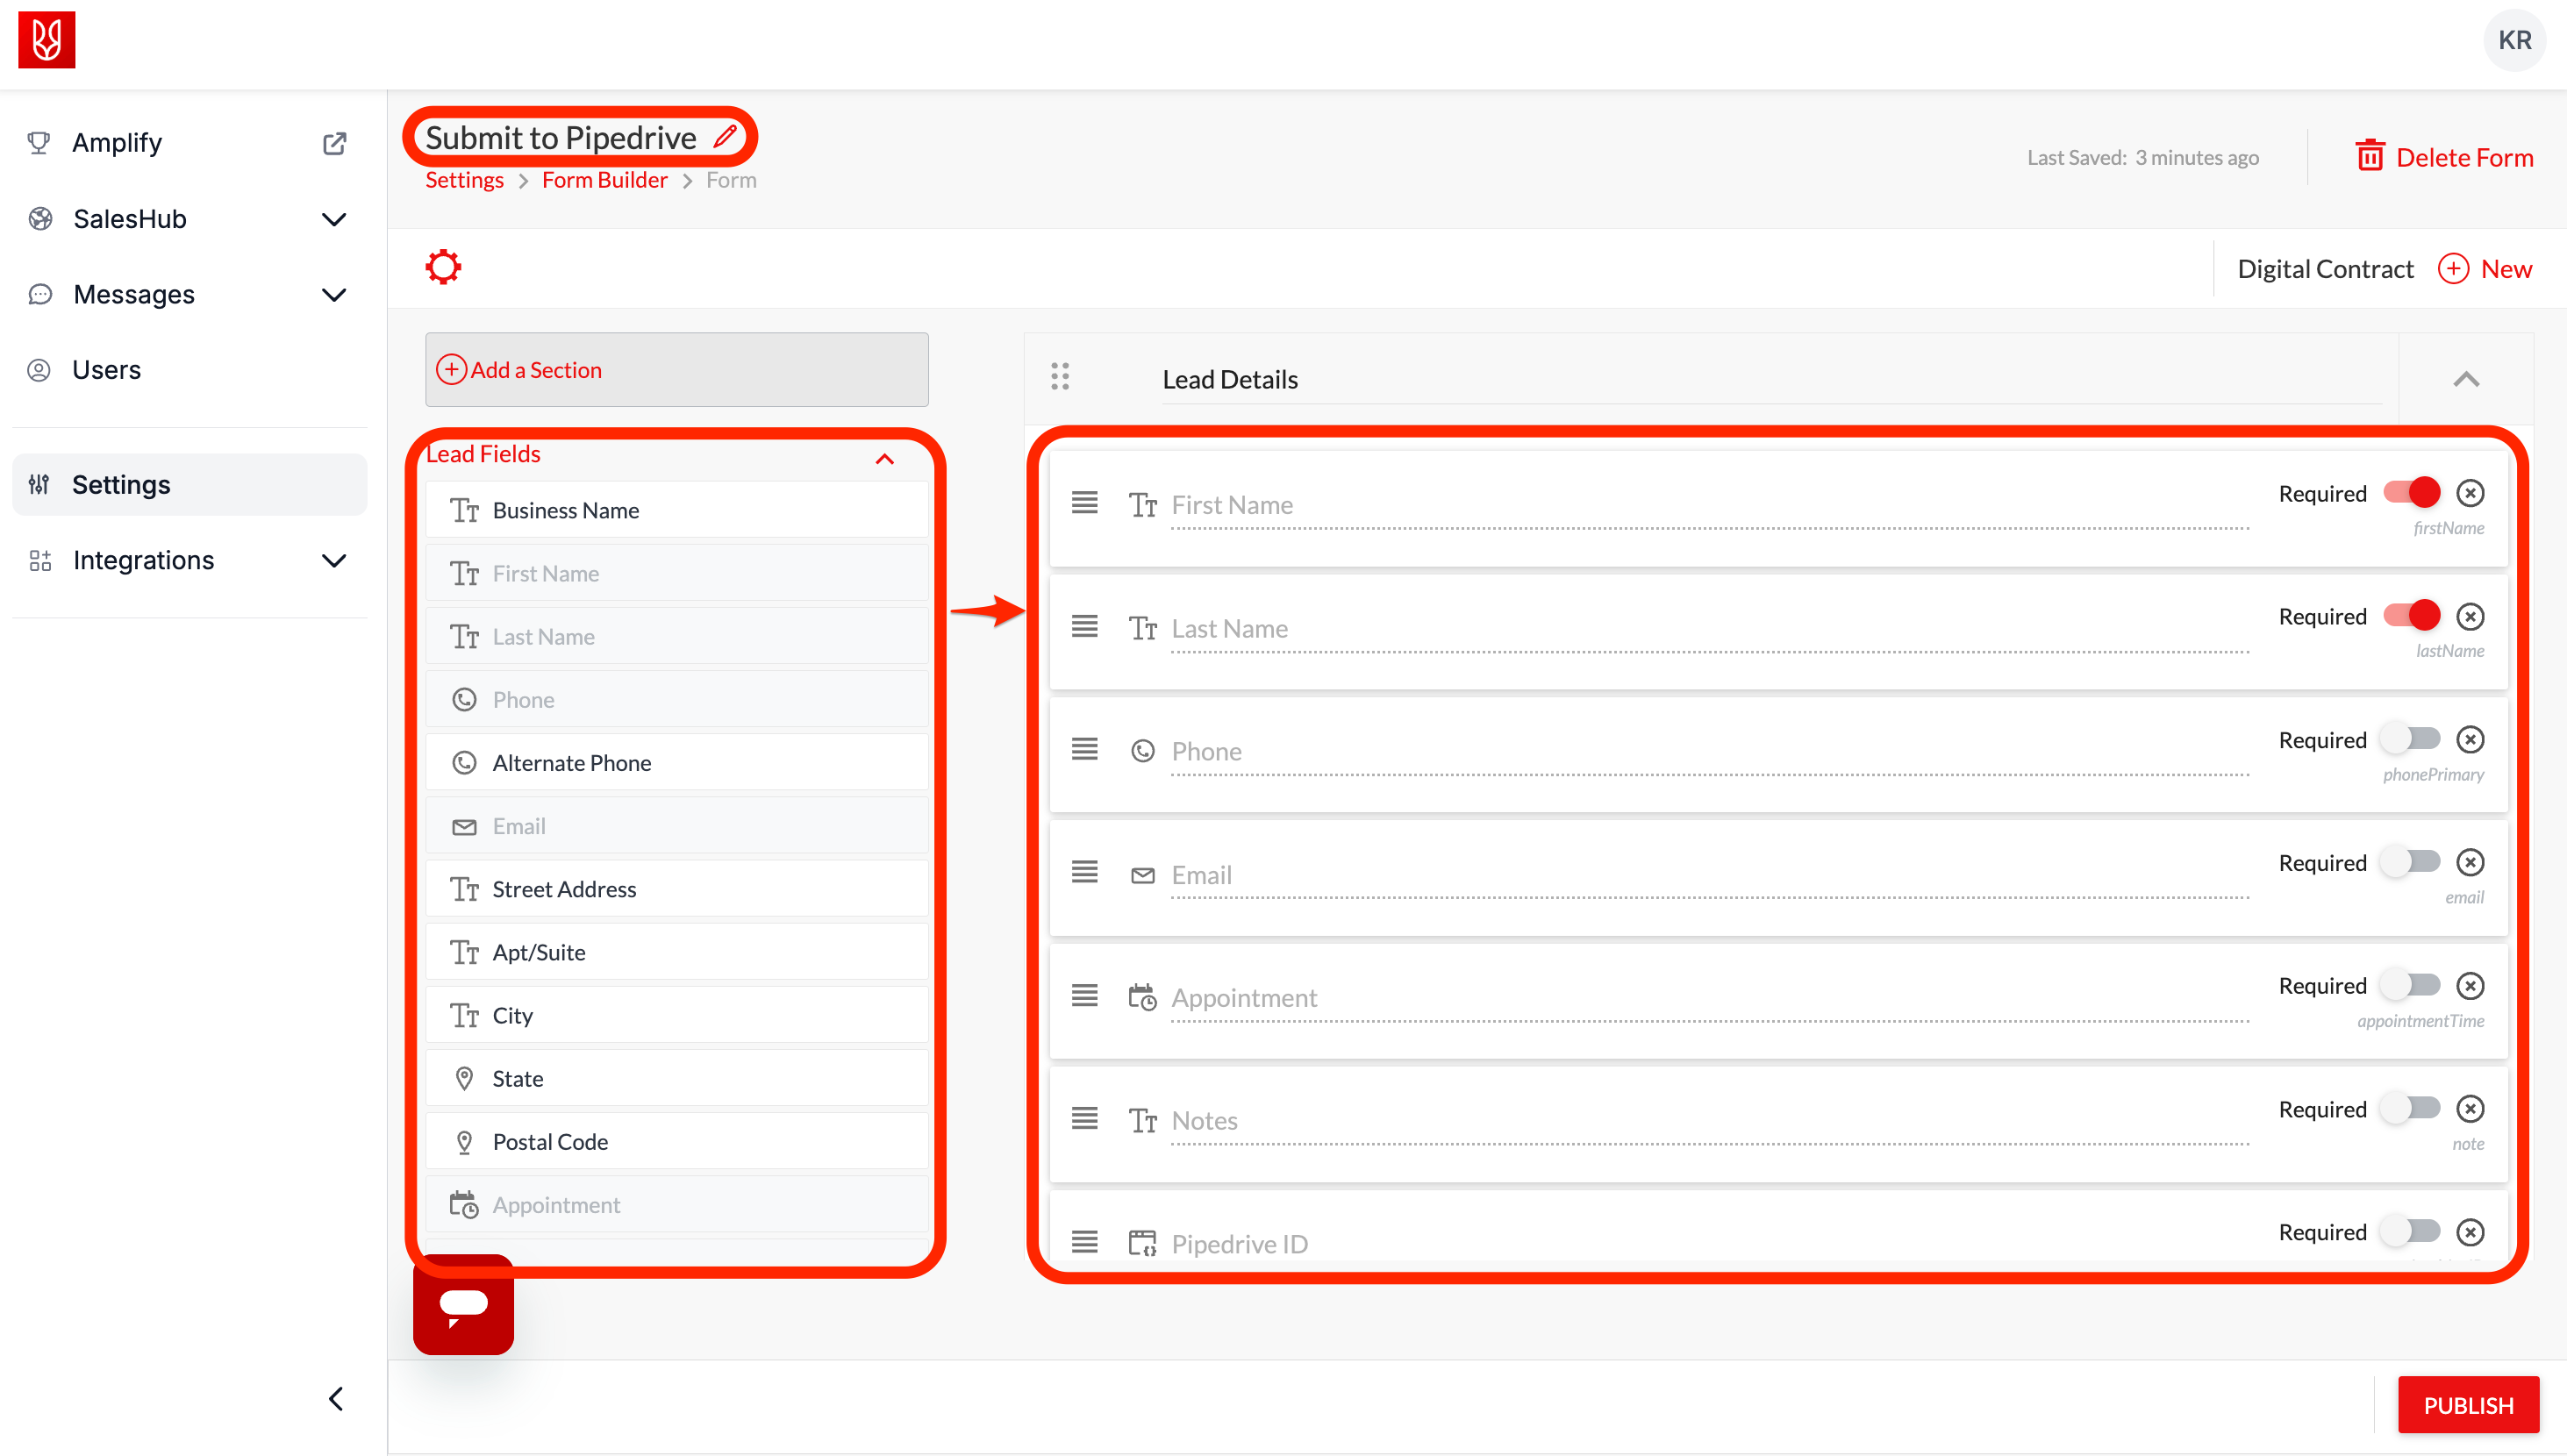Open Integrations in the sidebar
This screenshot has height=1456, width=2567.
pyautogui.click(x=144, y=561)
